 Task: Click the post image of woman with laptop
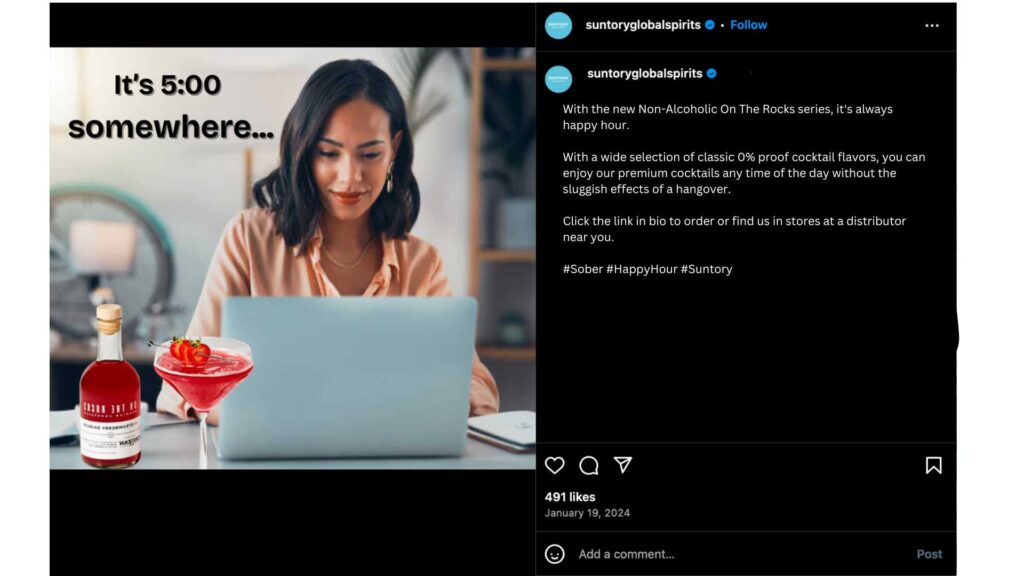point(293,258)
